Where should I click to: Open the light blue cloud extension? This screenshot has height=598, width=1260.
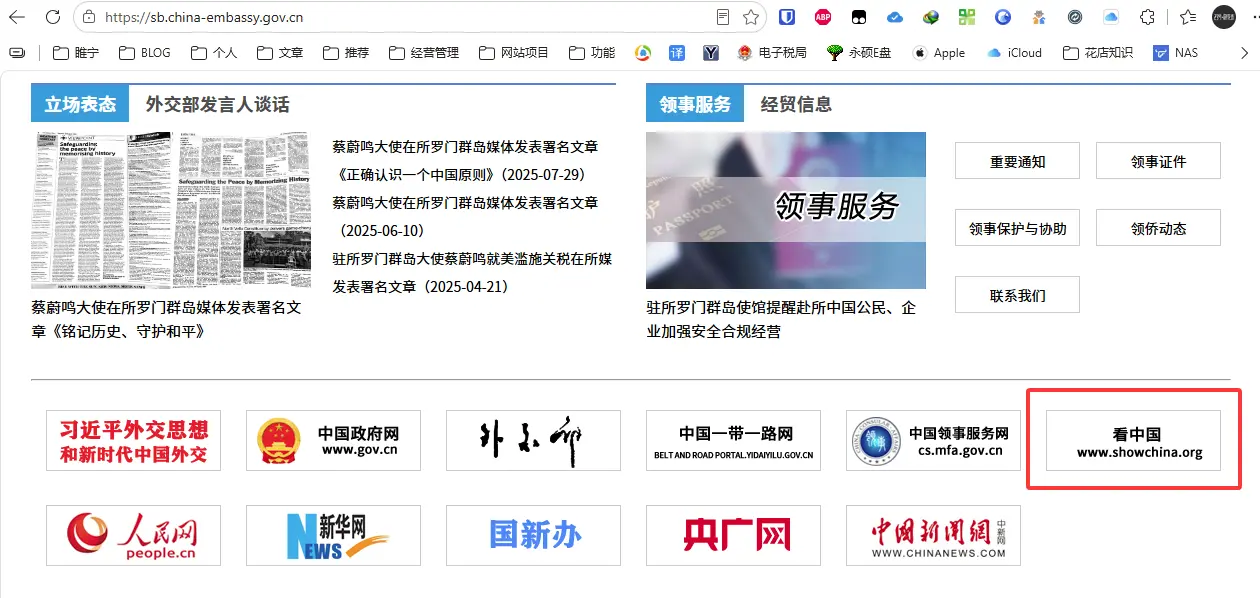click(x=1111, y=17)
